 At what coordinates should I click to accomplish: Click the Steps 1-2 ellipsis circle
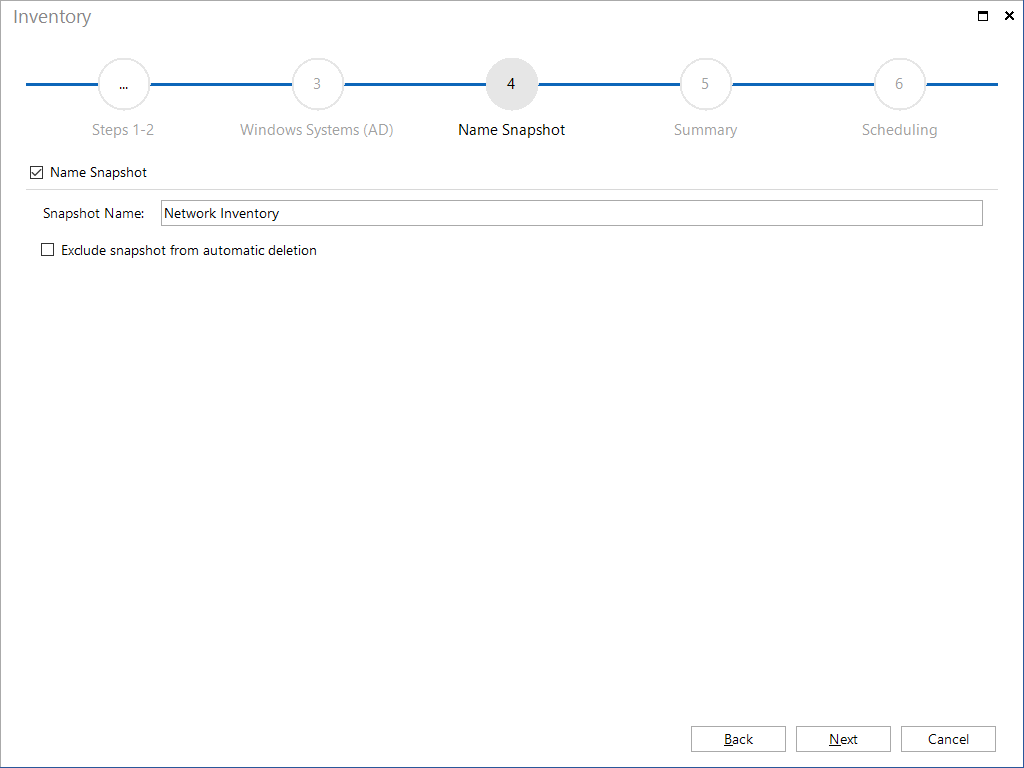pos(123,84)
